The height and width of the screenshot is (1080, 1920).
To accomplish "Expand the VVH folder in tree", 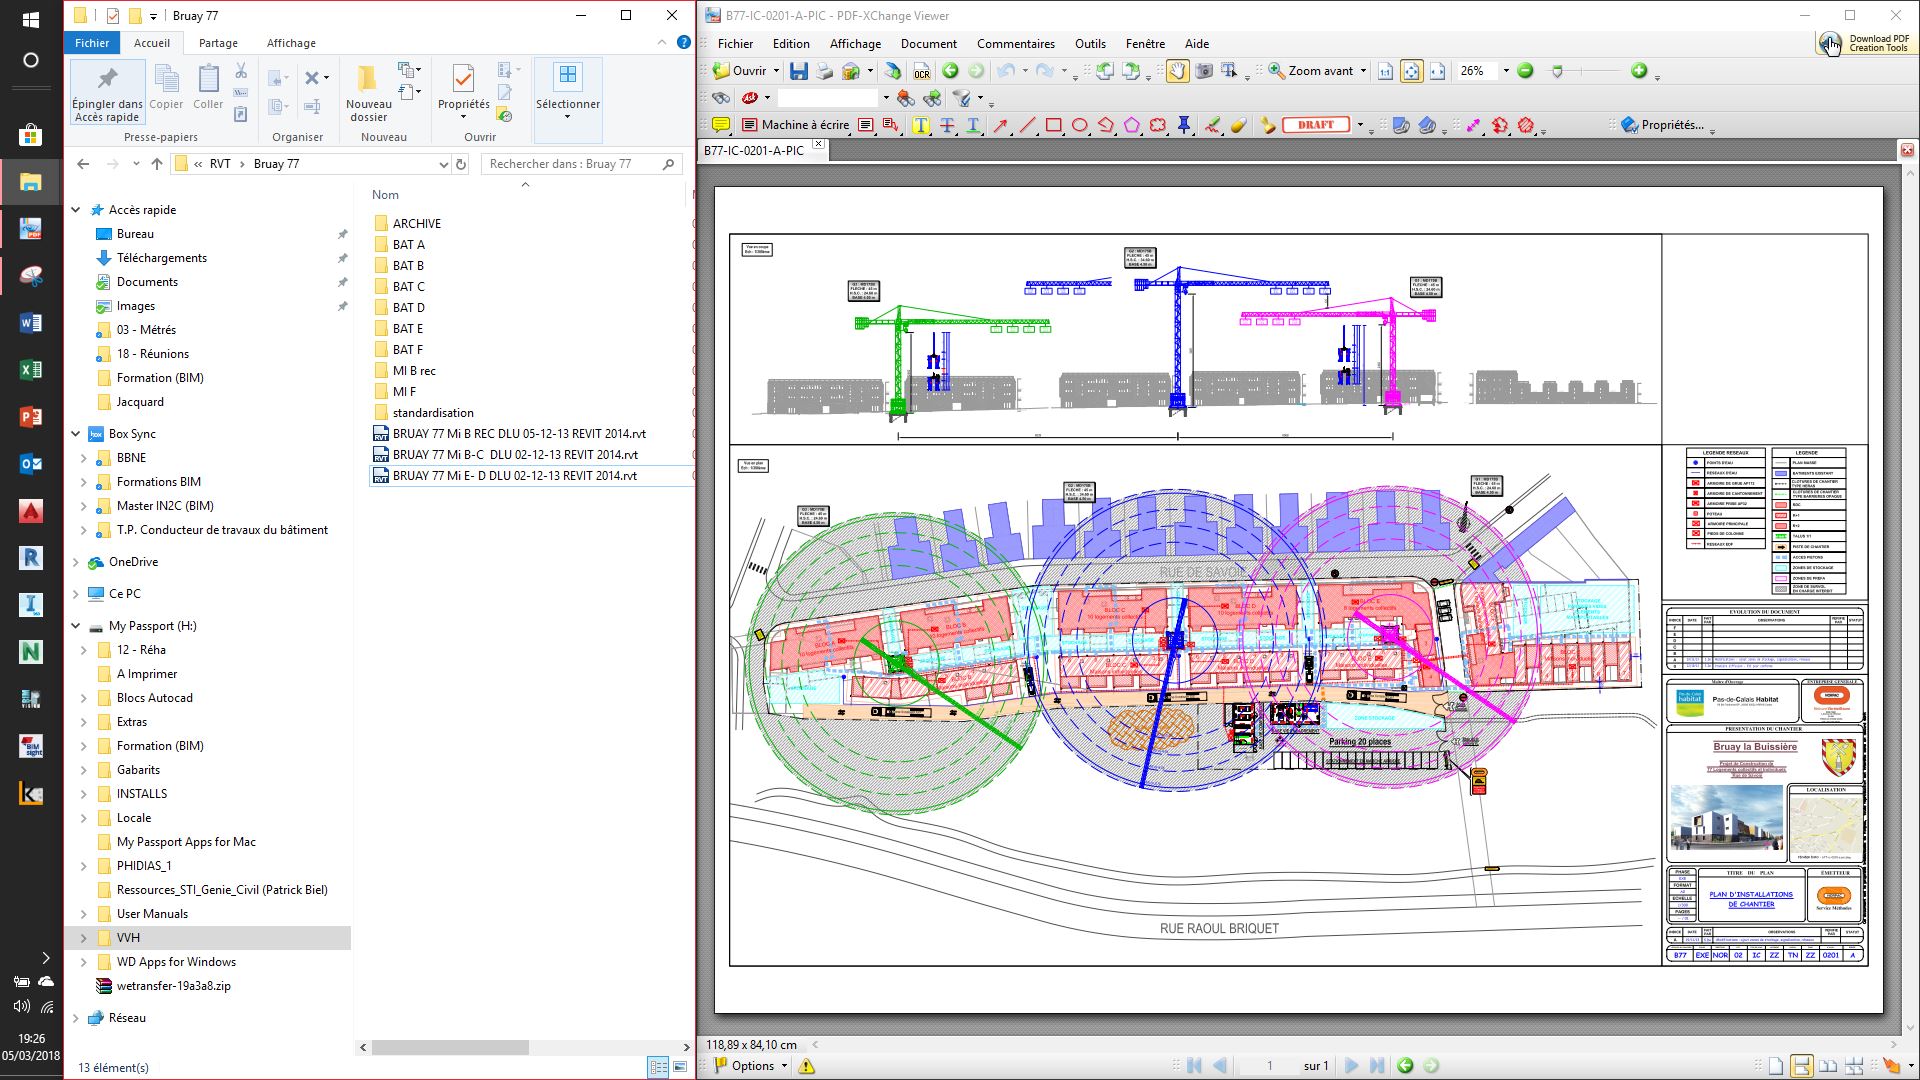I will [x=83, y=938].
